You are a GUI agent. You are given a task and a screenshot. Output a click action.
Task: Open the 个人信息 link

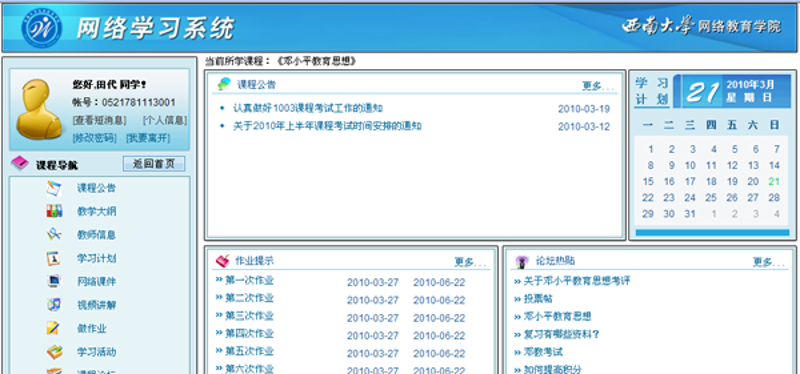click(165, 120)
